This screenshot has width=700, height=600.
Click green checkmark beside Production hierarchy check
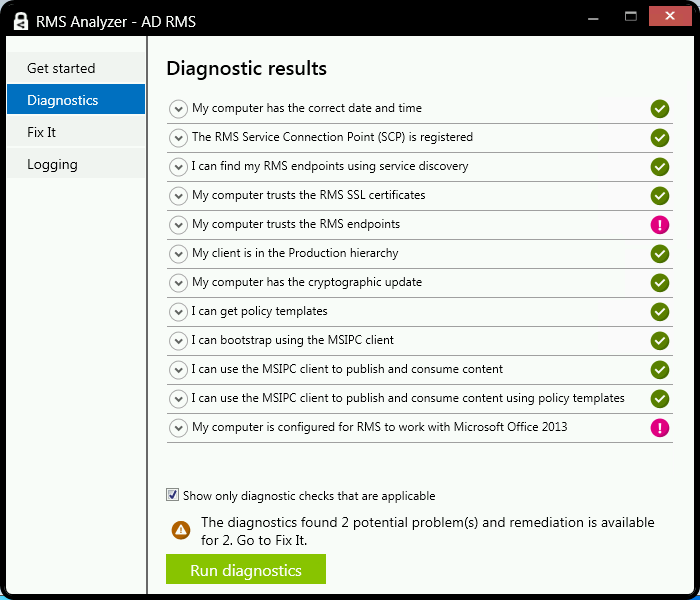[x=660, y=254]
